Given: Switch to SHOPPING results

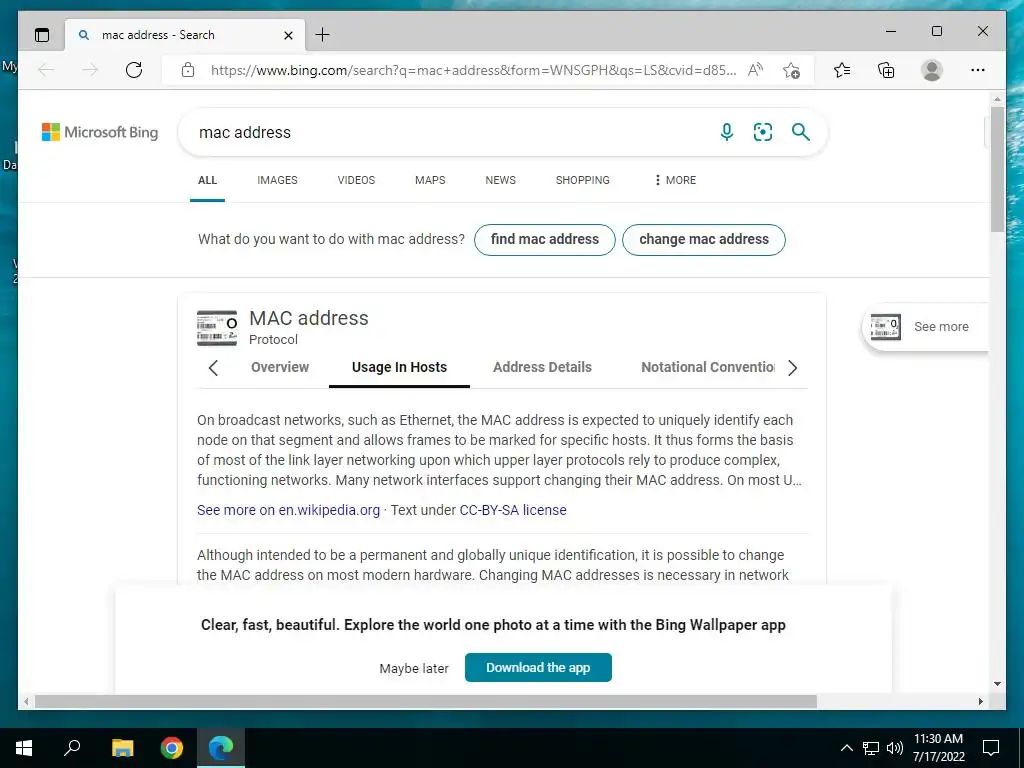Looking at the screenshot, I should [x=583, y=180].
